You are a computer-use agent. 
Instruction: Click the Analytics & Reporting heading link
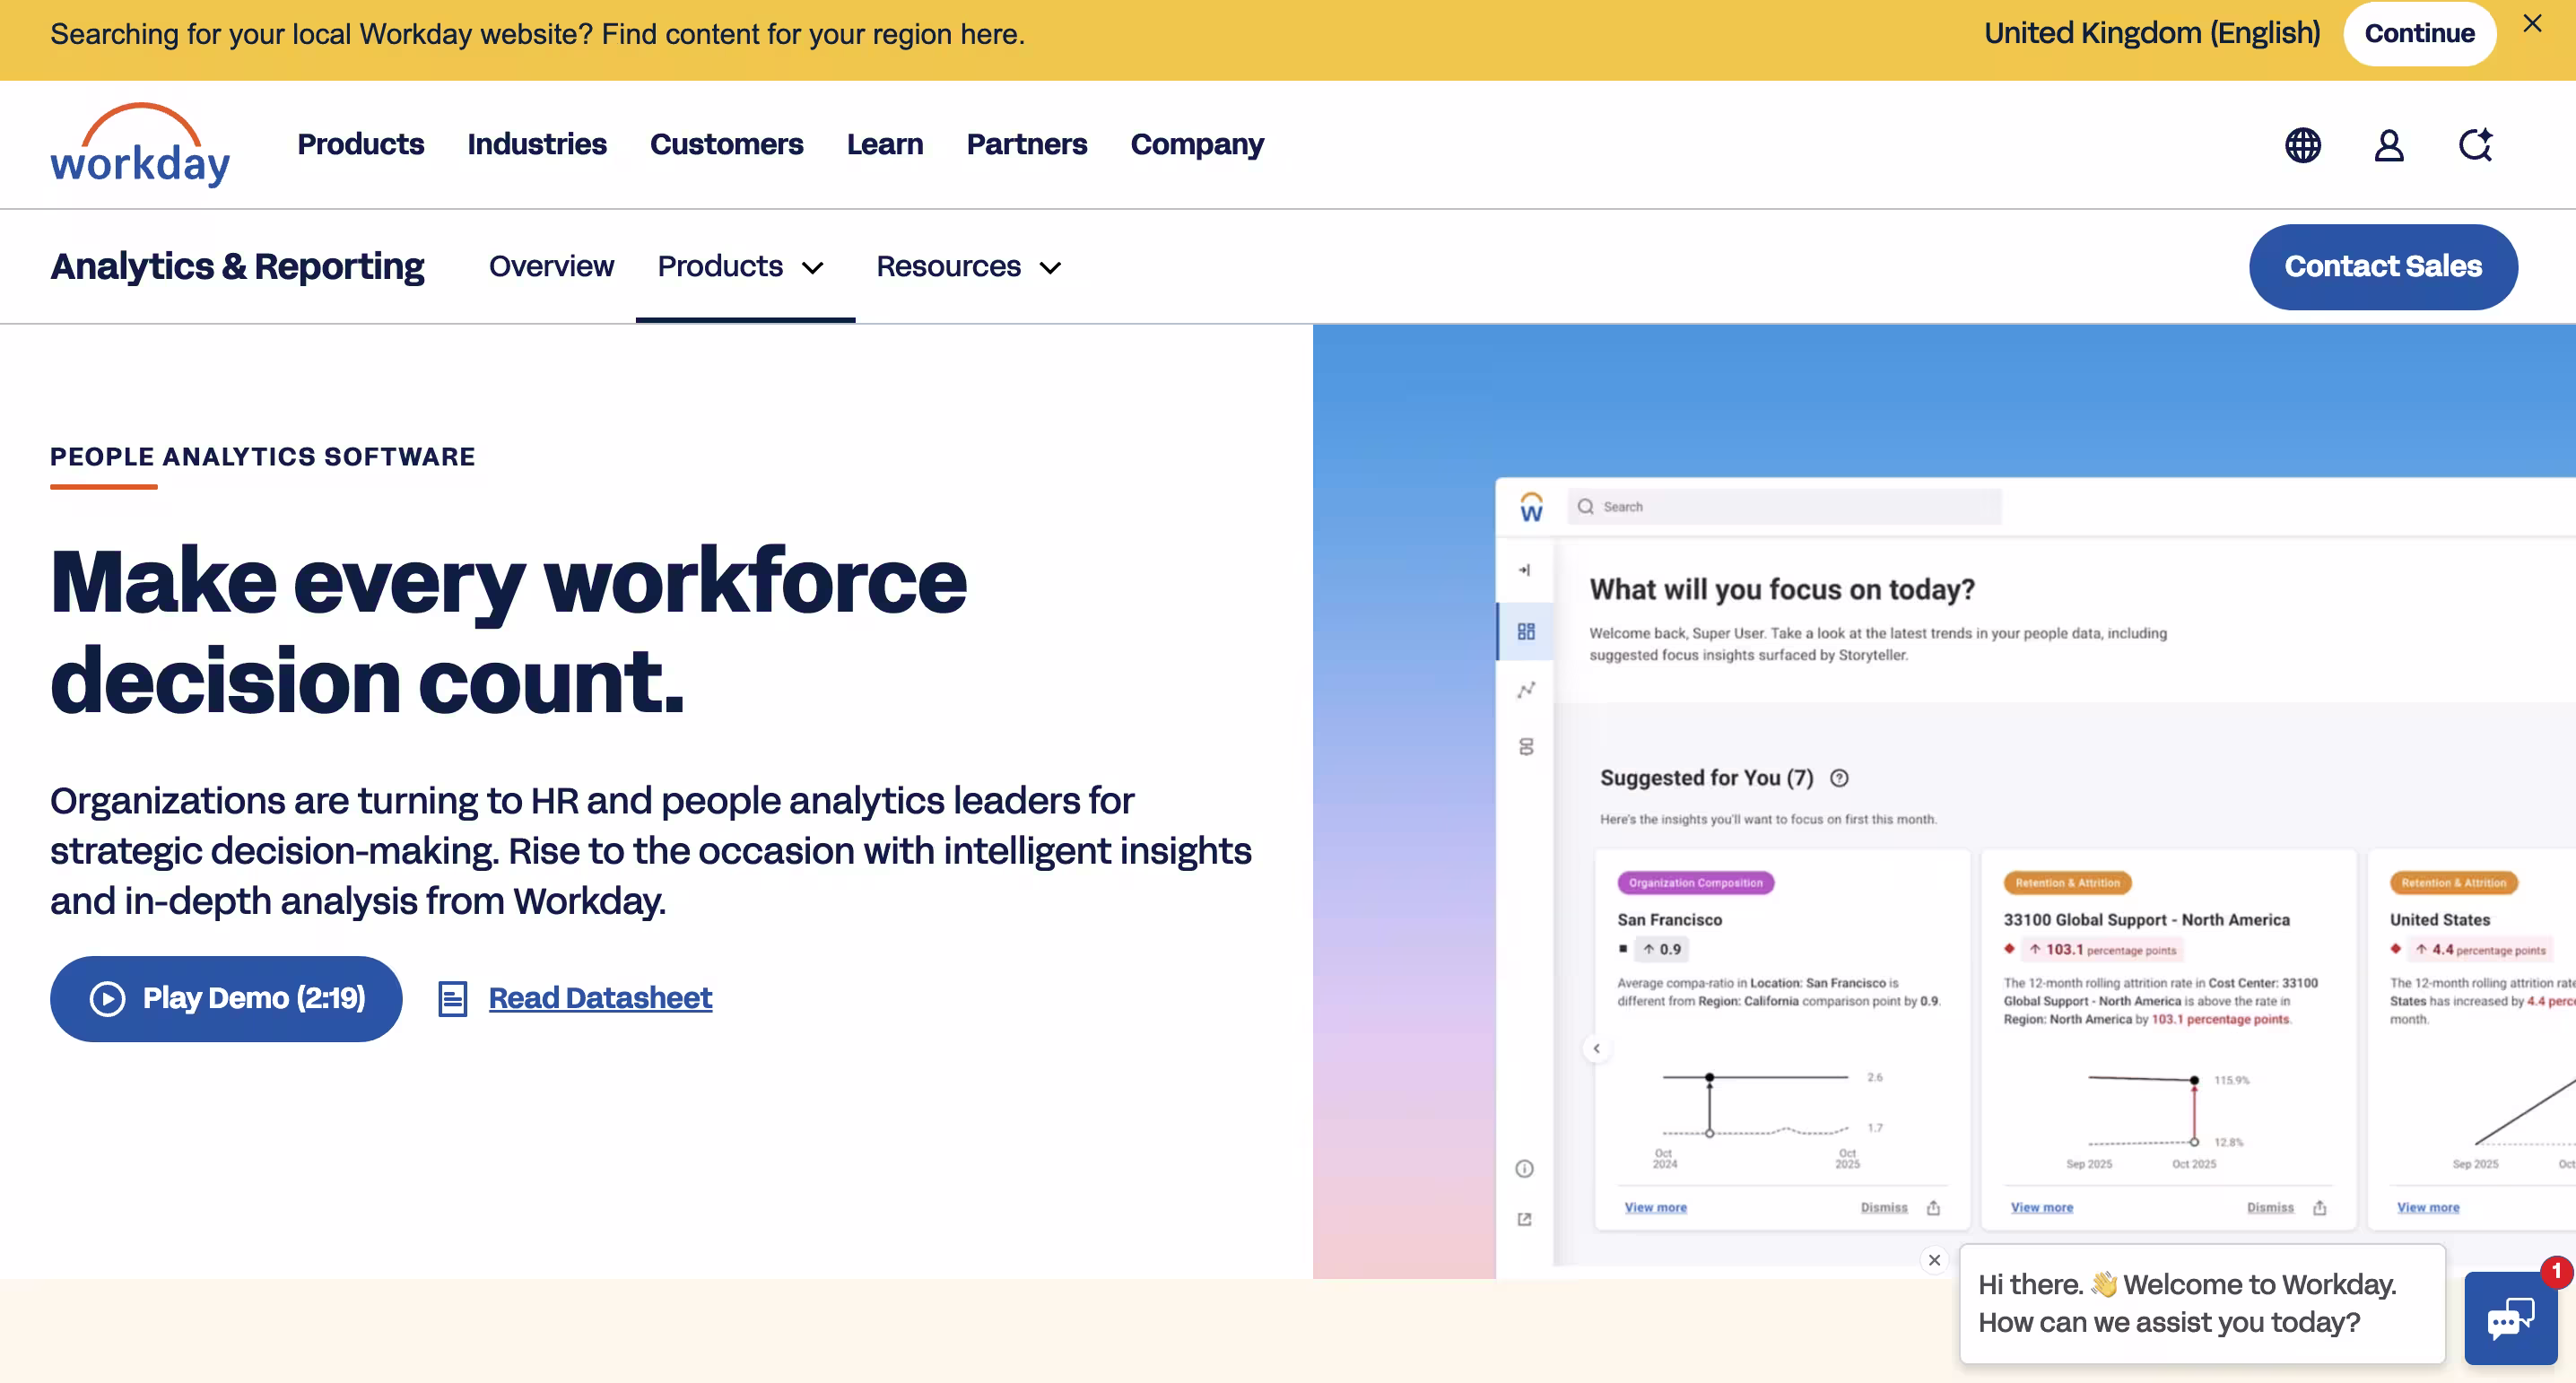(x=237, y=267)
